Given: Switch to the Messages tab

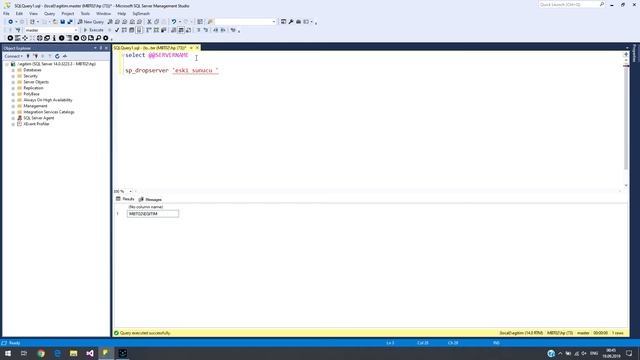Looking at the screenshot, I should [150, 199].
